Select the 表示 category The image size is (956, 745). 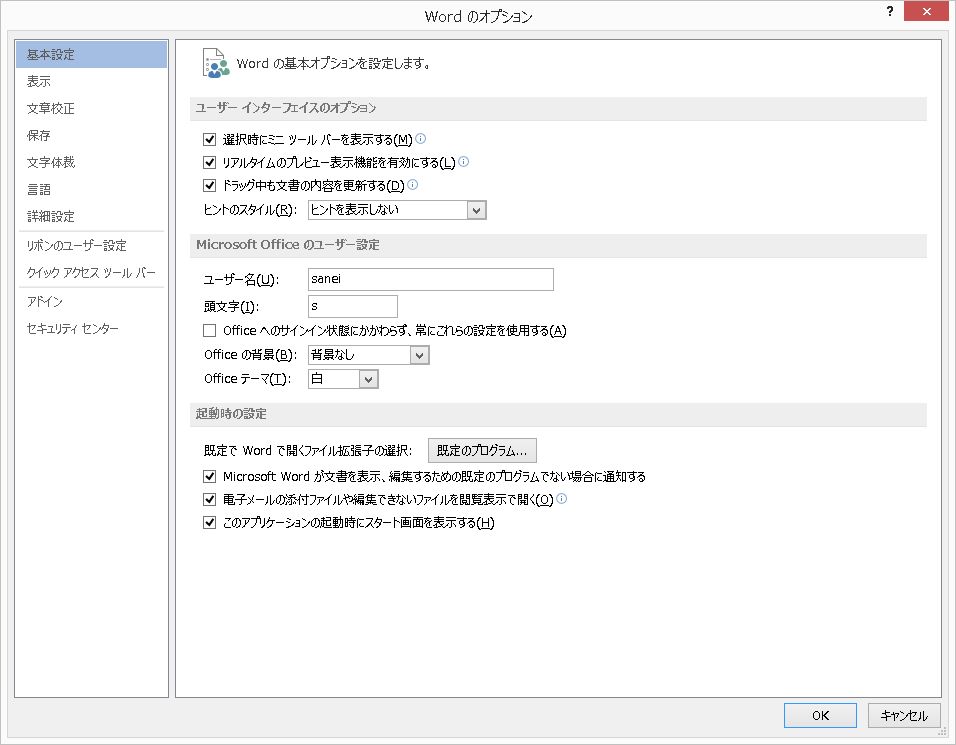91,81
